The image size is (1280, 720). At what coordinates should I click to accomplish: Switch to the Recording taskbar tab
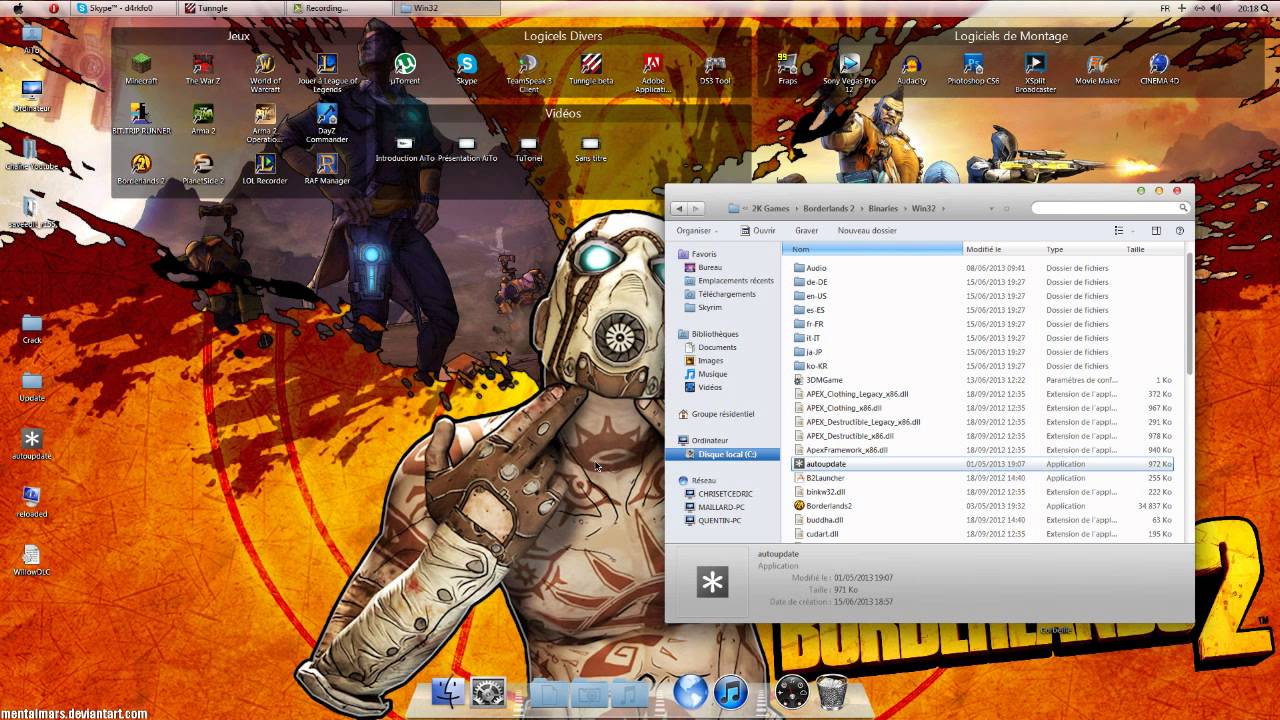(337, 8)
